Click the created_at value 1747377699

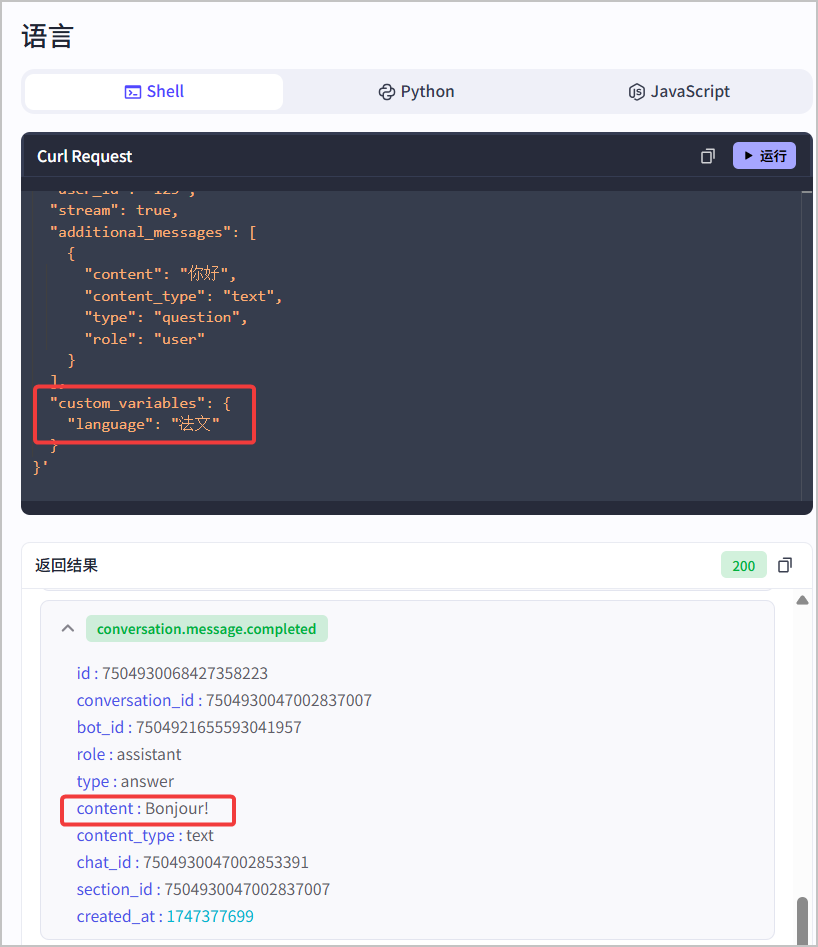(210, 917)
